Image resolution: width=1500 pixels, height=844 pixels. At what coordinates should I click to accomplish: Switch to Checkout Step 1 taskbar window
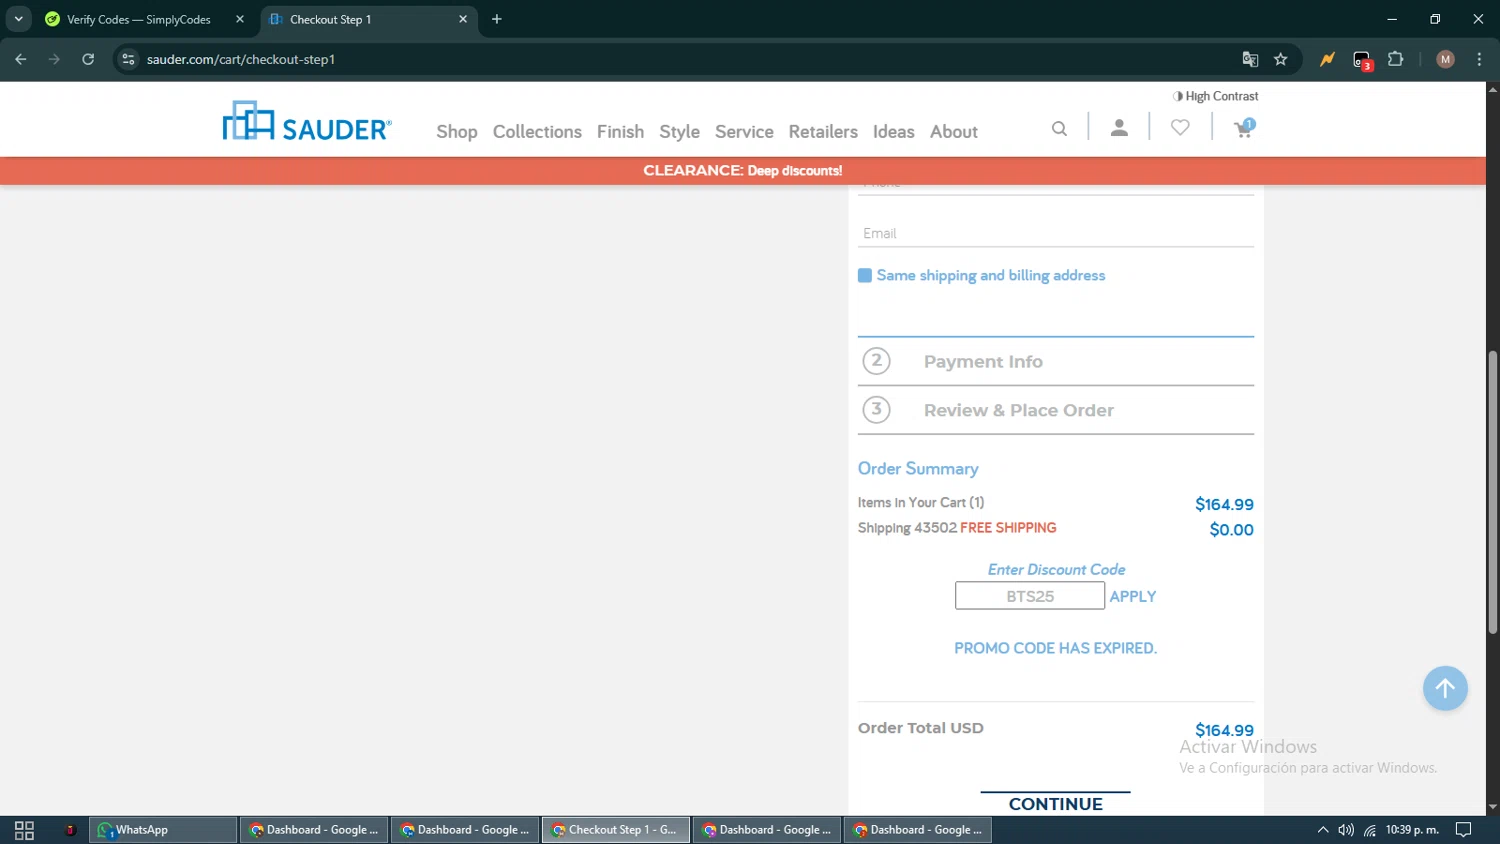pyautogui.click(x=616, y=830)
